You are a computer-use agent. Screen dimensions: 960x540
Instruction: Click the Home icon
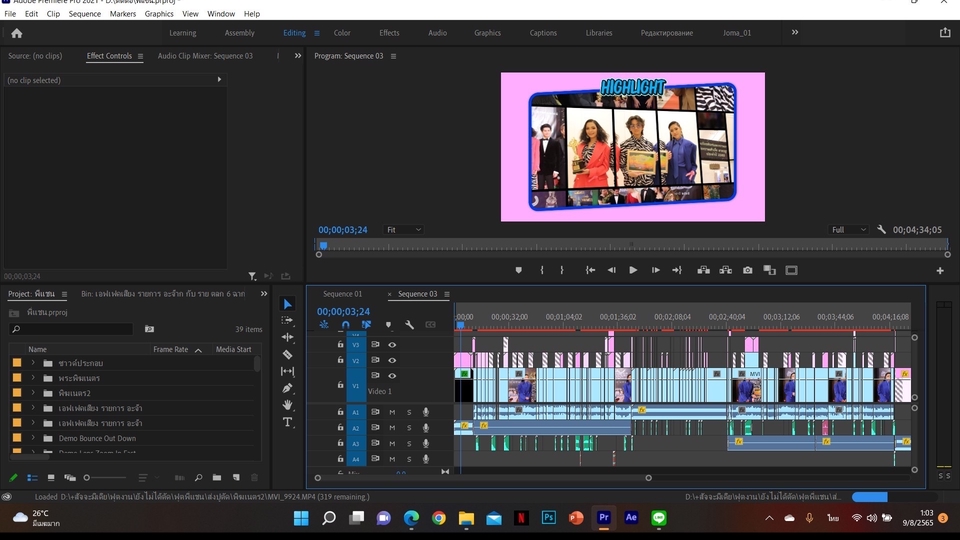pyautogui.click(x=17, y=33)
